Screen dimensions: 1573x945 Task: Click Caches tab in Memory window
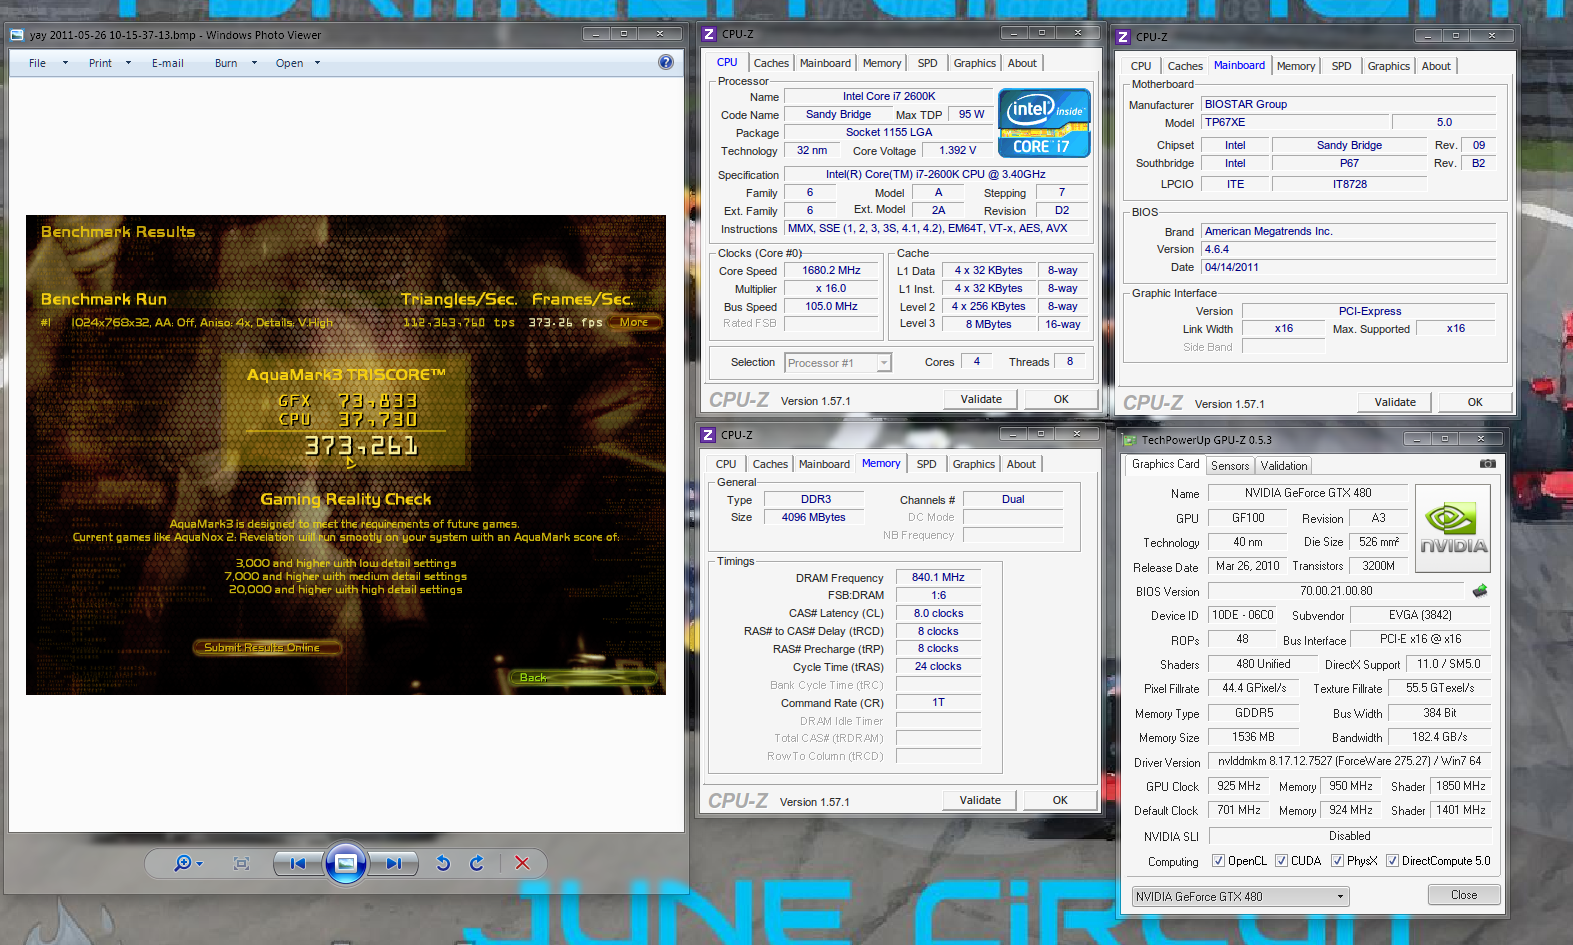coord(770,464)
